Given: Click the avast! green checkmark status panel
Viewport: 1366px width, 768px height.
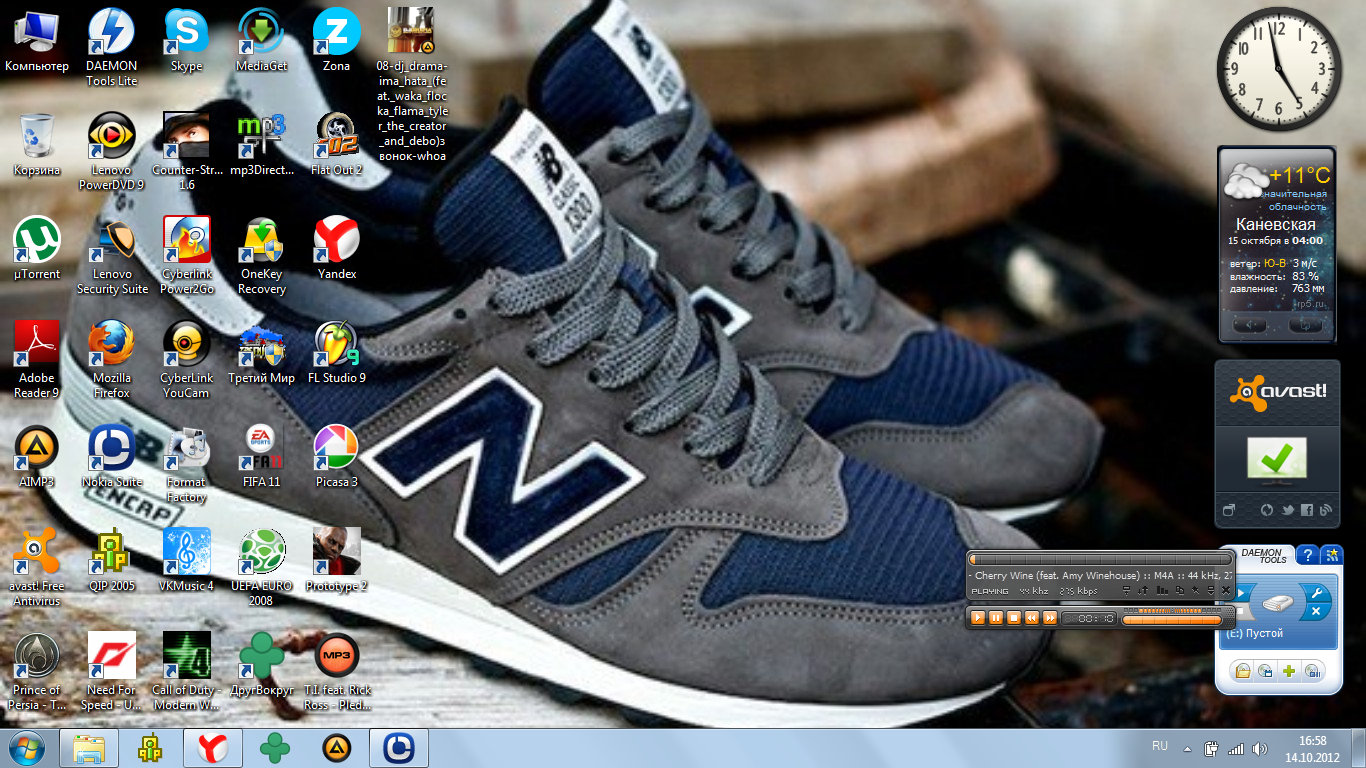Looking at the screenshot, I should pyautogui.click(x=1276, y=459).
